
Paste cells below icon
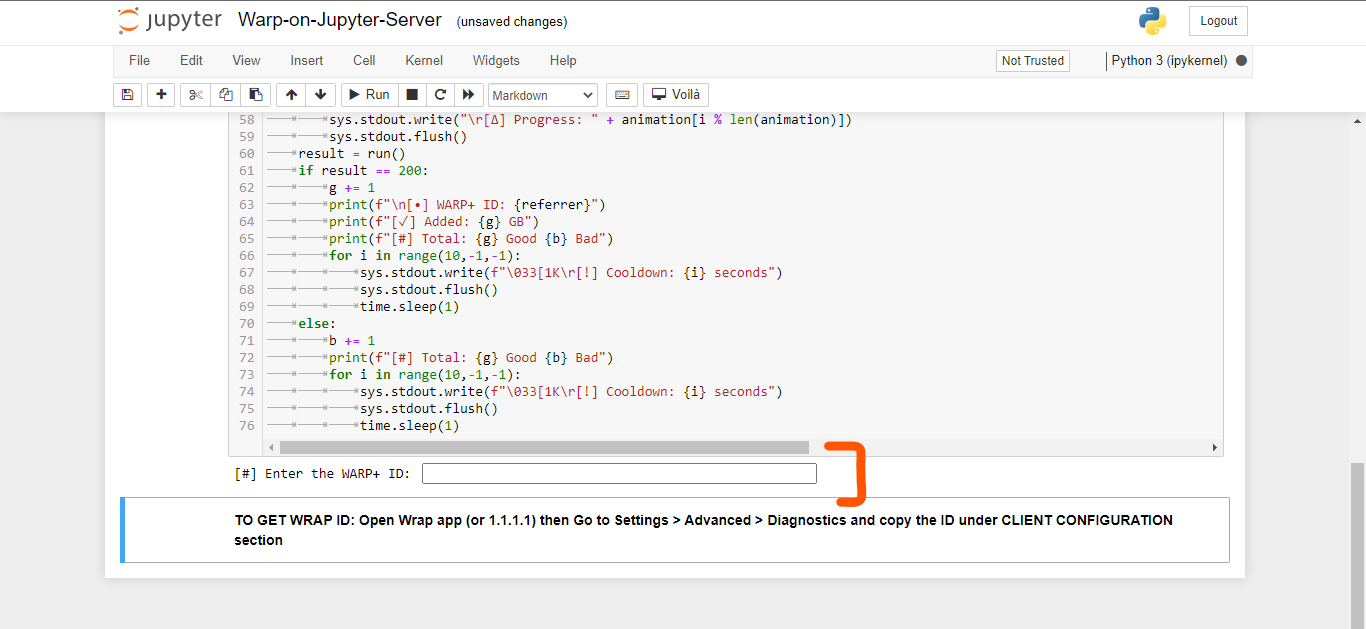[x=256, y=95]
